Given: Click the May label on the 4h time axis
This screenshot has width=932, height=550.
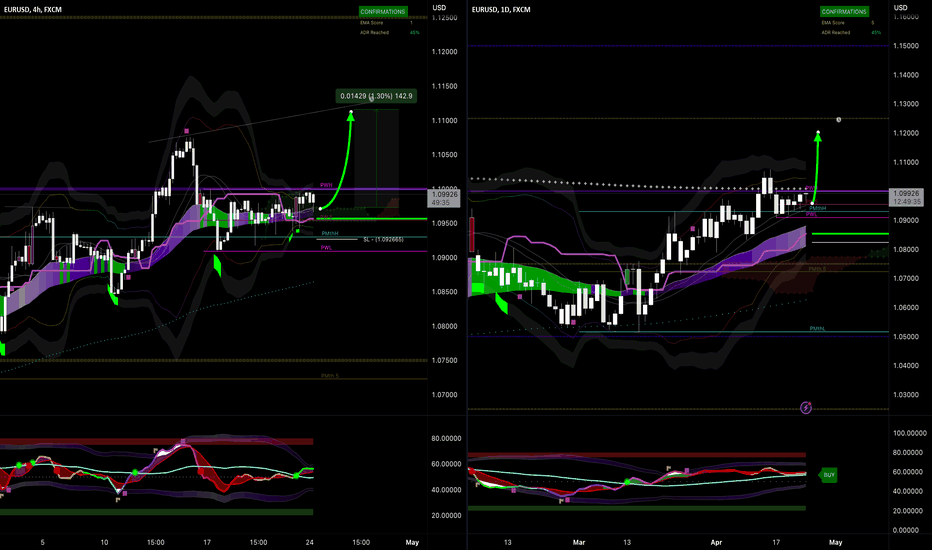Looking at the screenshot, I should click(x=412, y=542).
